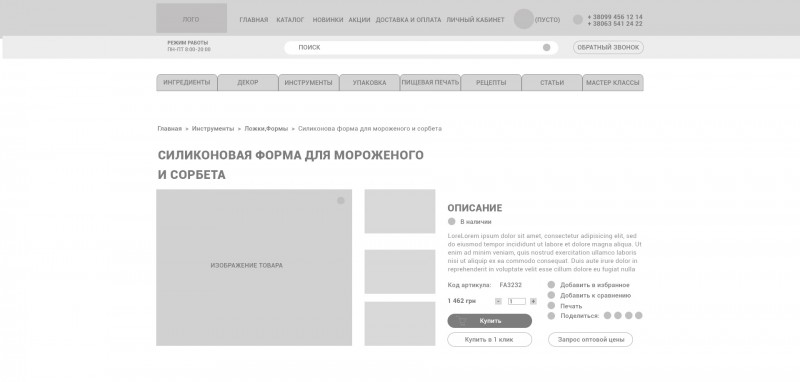Click the Инструменты breadcrumb link
800x382 pixels.
213,129
